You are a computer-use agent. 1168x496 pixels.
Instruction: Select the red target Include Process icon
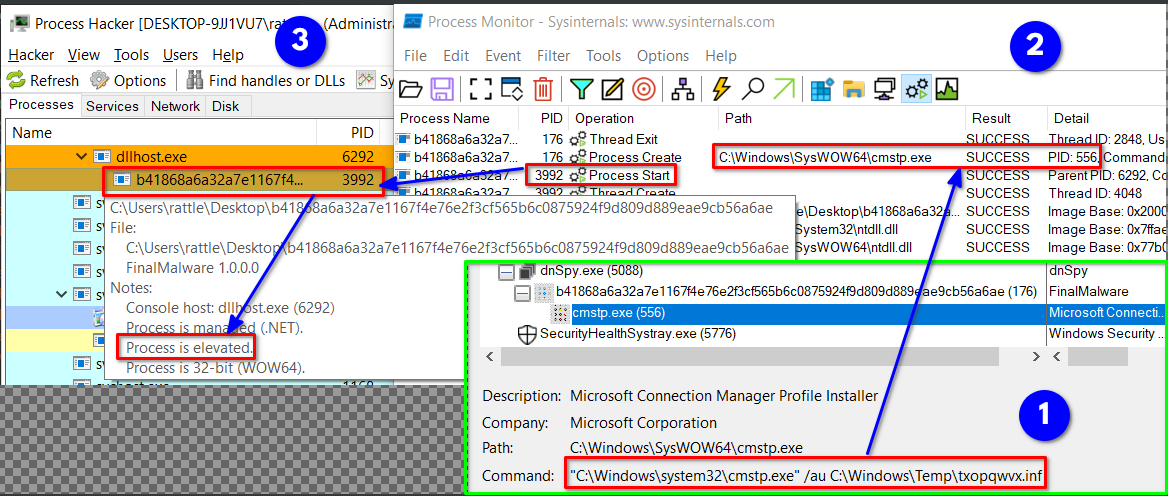tap(644, 89)
